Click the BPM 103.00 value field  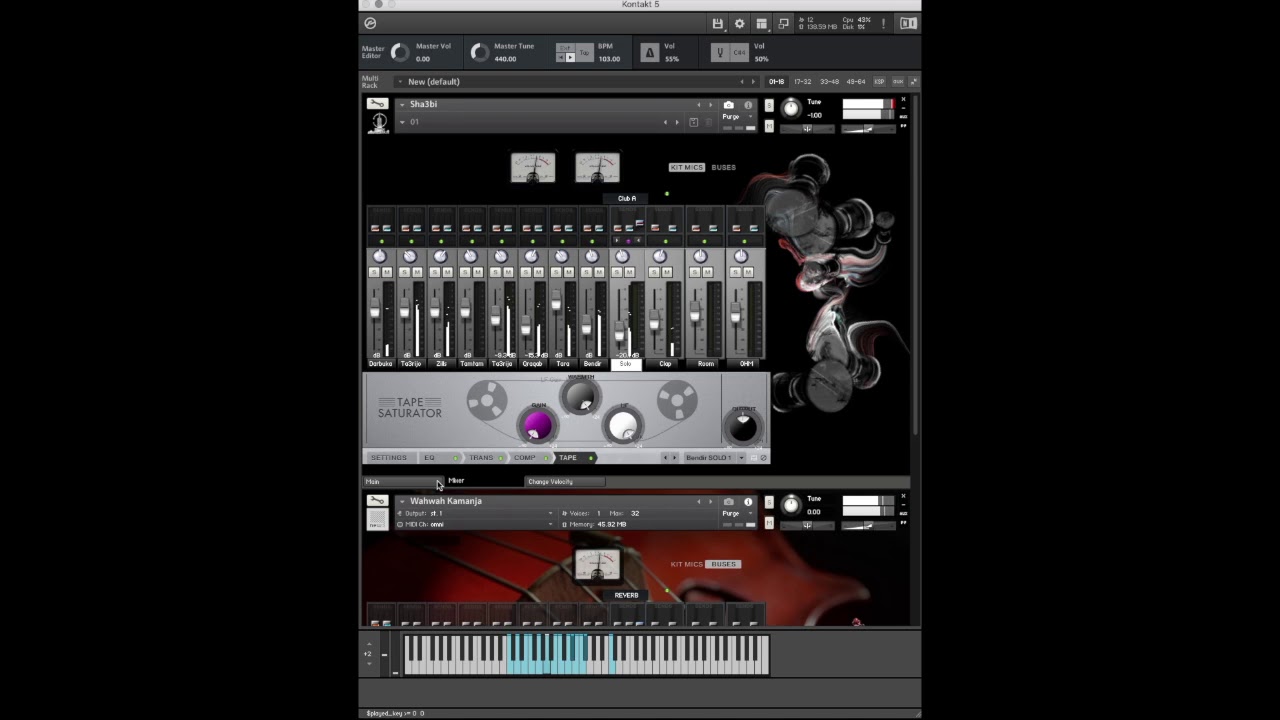pyautogui.click(x=609, y=59)
